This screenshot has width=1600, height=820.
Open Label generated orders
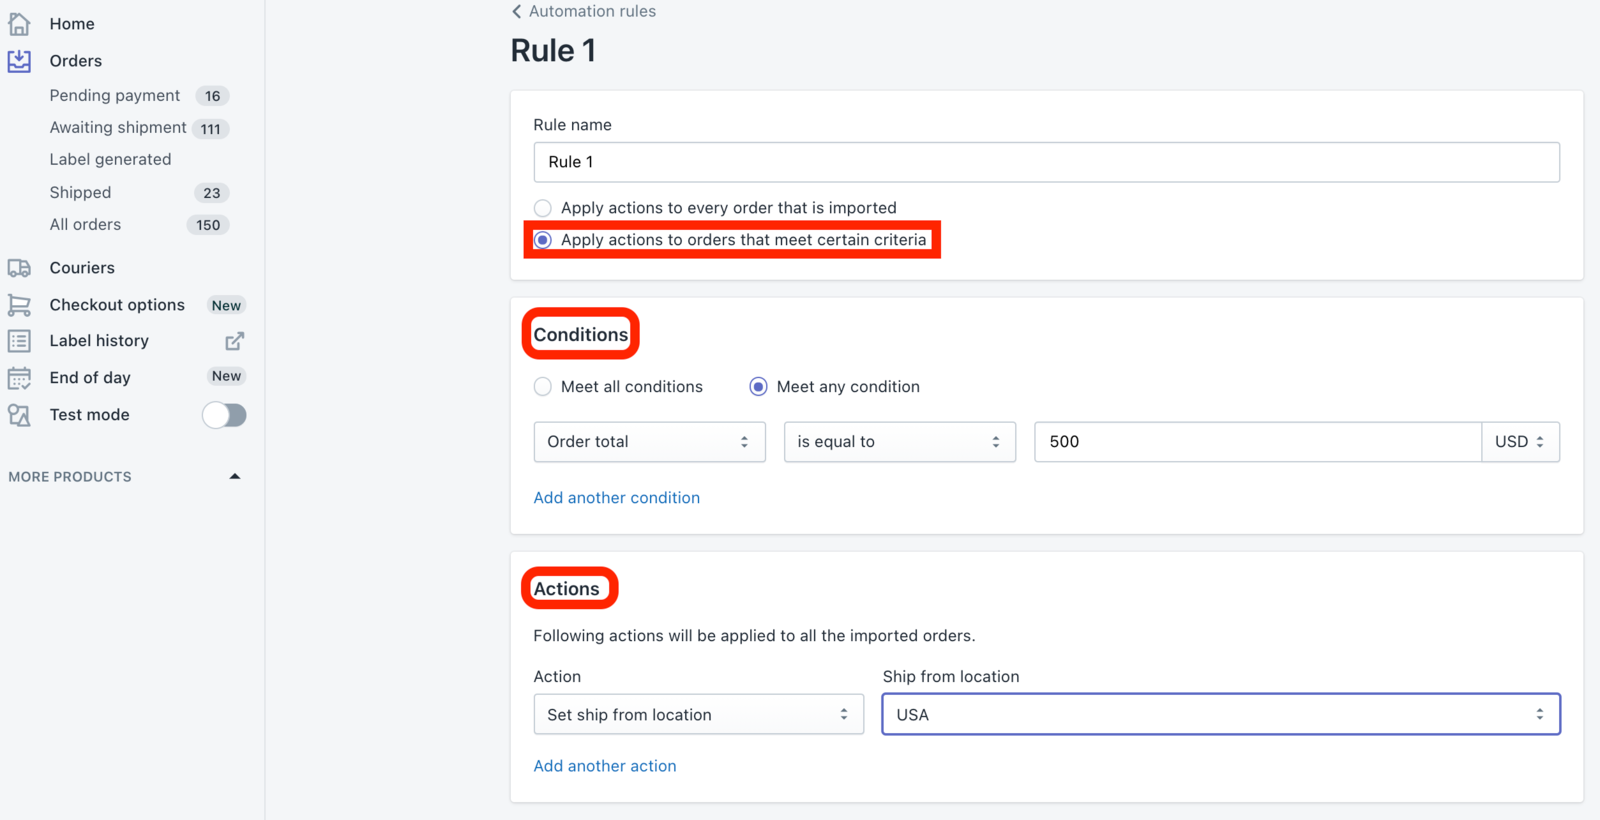110,160
